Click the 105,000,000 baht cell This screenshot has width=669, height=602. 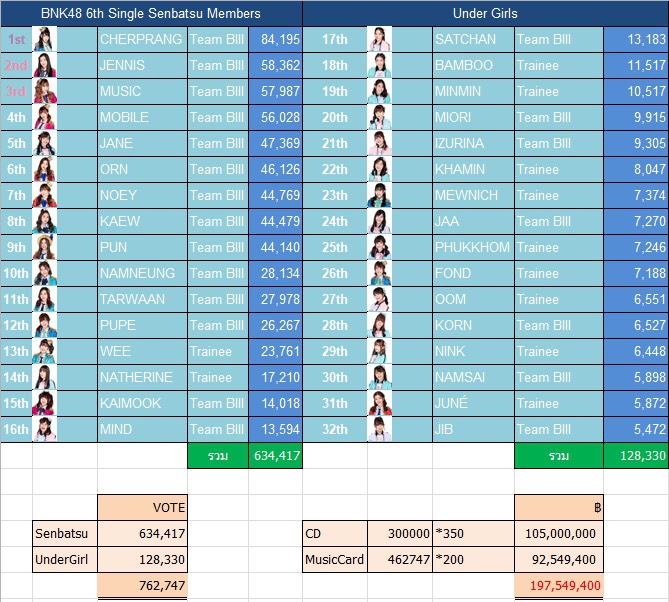click(559, 534)
